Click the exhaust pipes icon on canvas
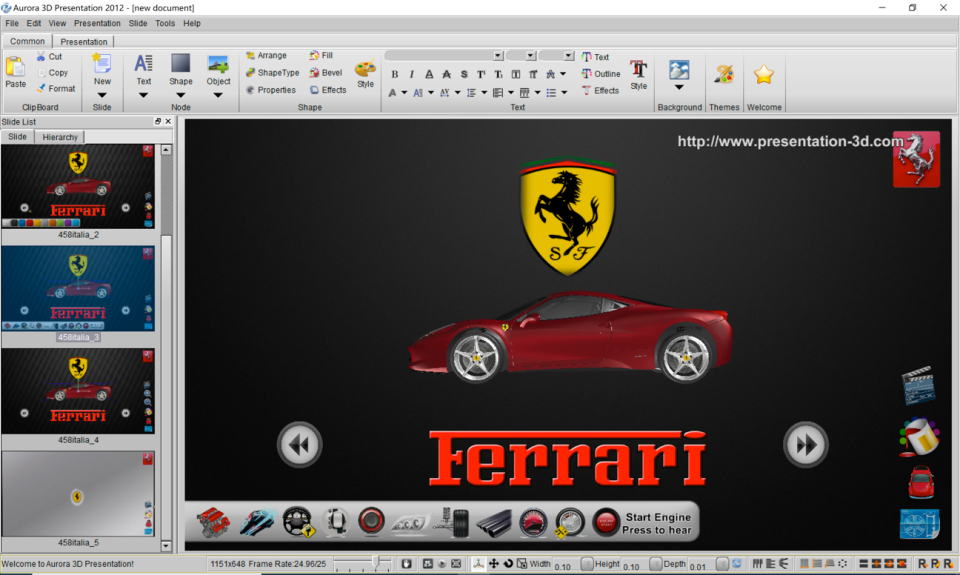Screen dimensions: 960x575 tap(494, 524)
